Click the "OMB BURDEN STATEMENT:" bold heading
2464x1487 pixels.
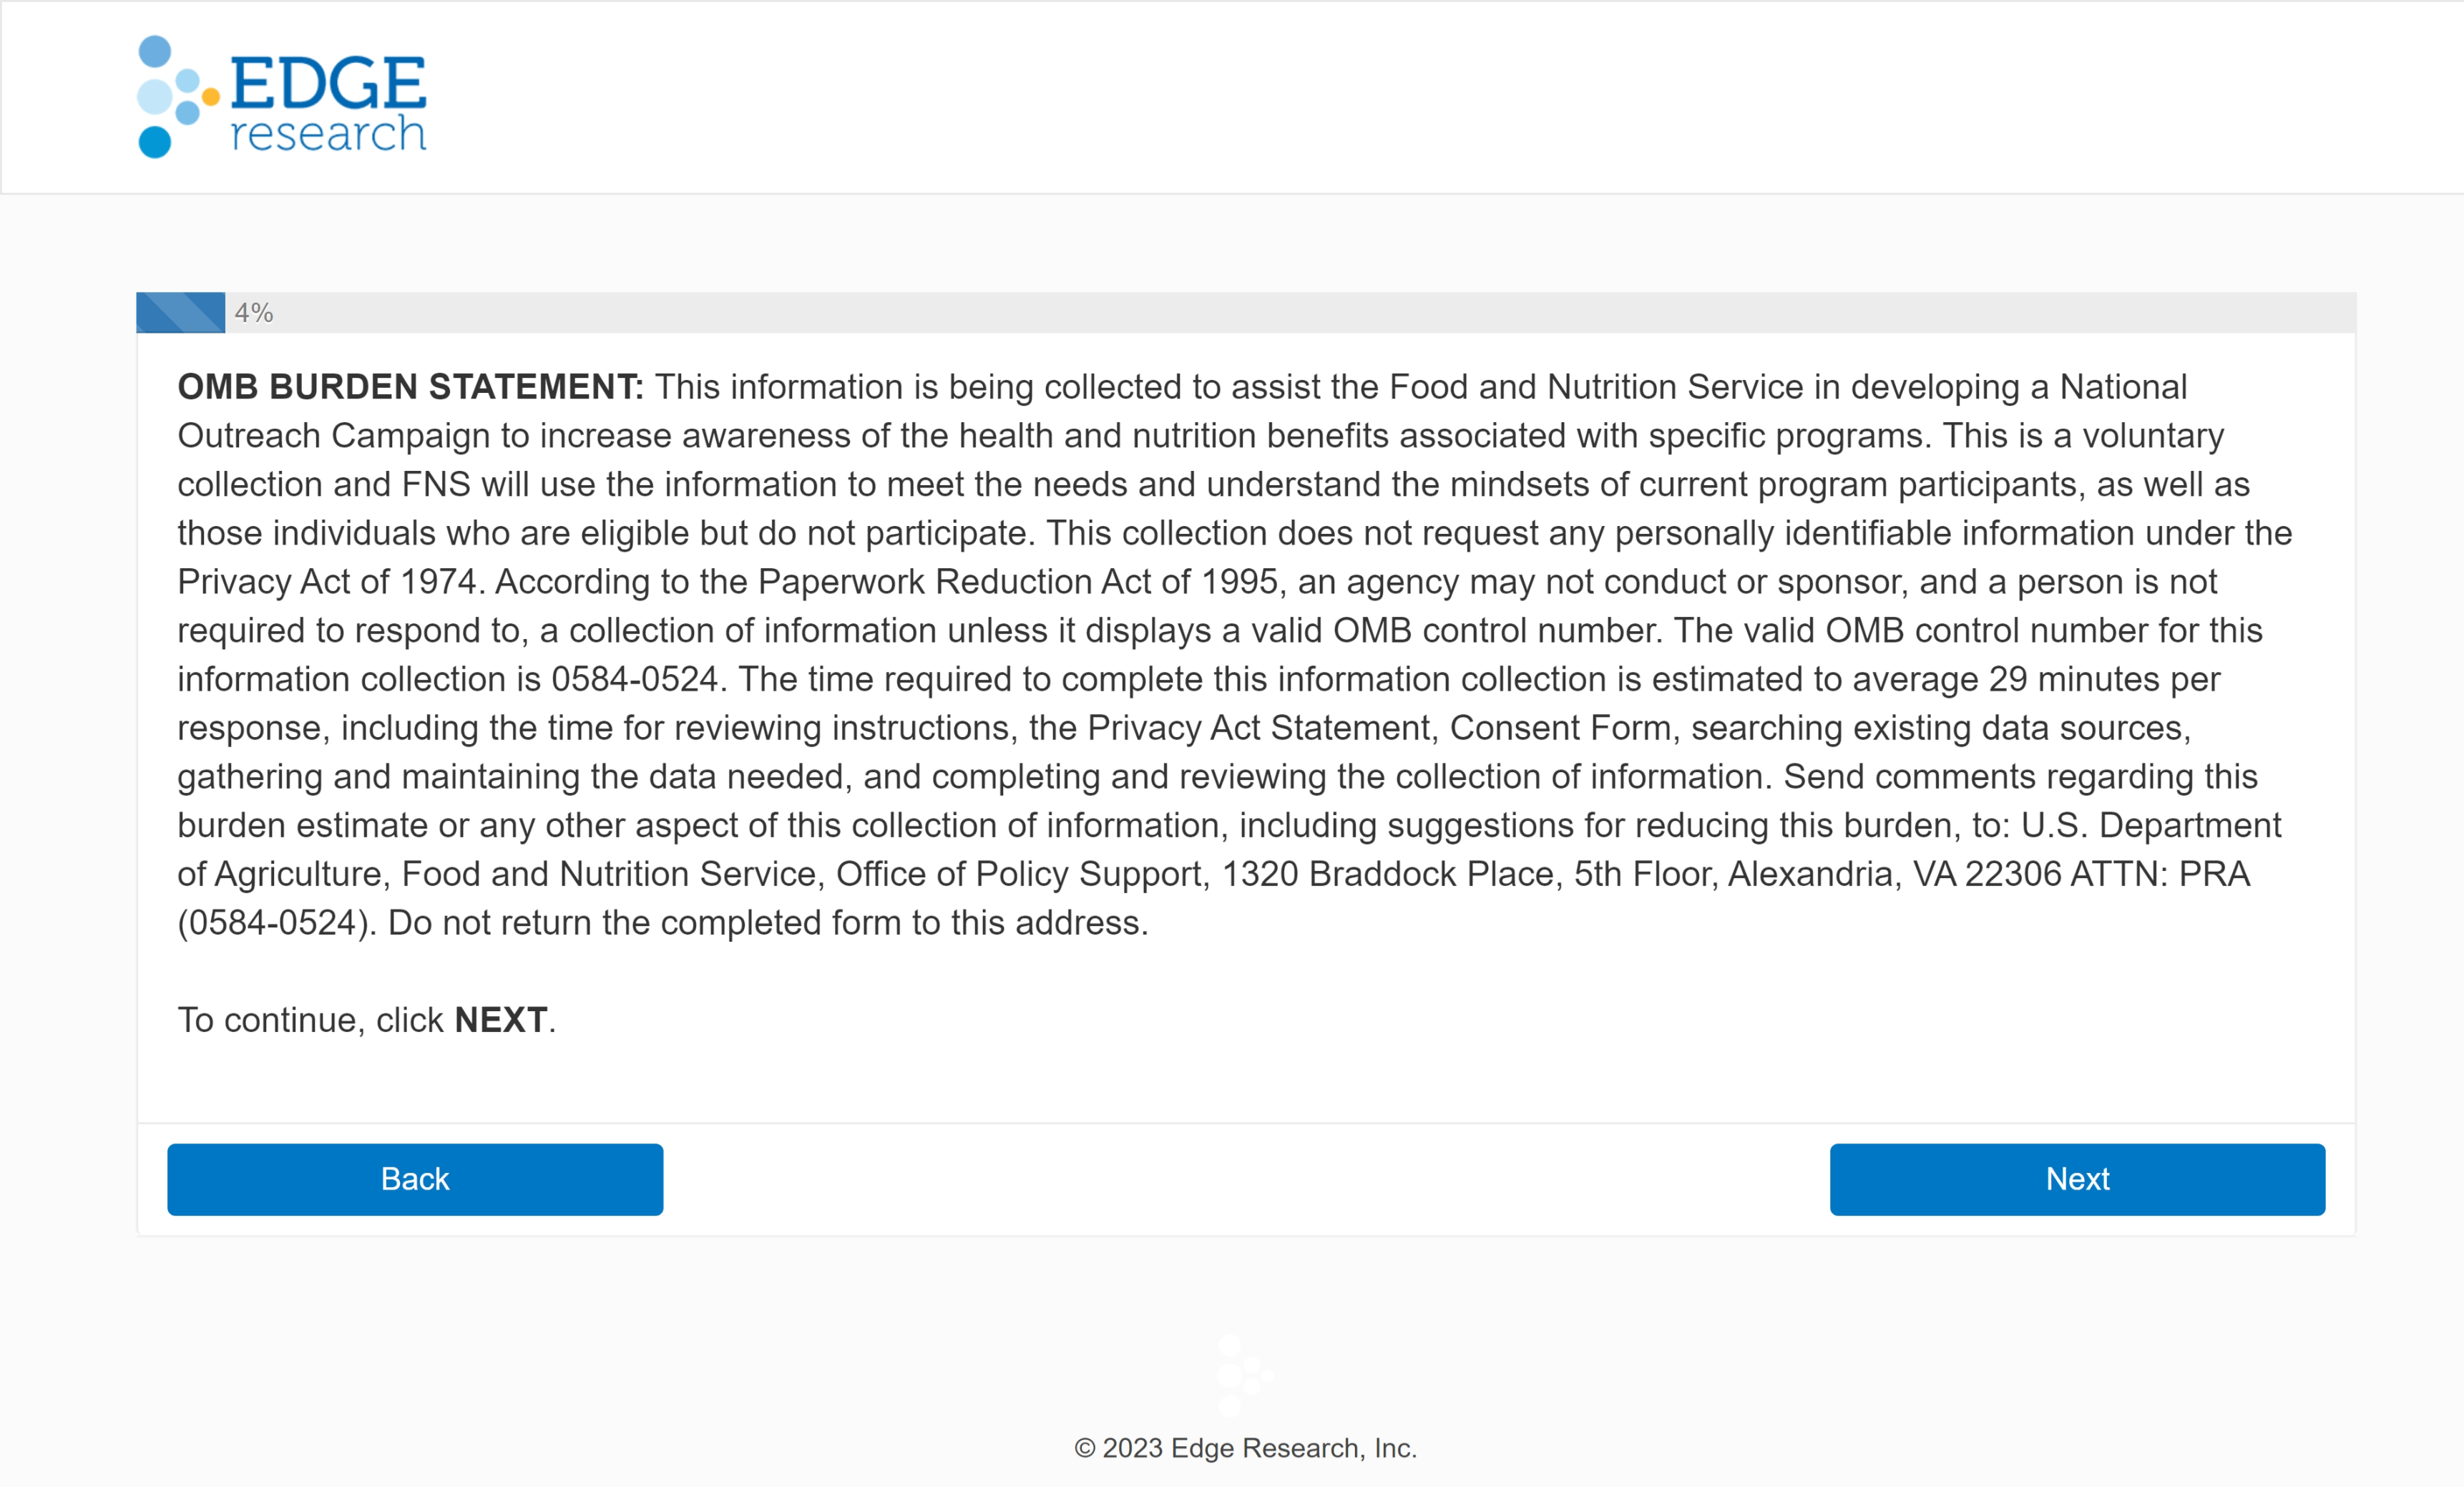[410, 387]
